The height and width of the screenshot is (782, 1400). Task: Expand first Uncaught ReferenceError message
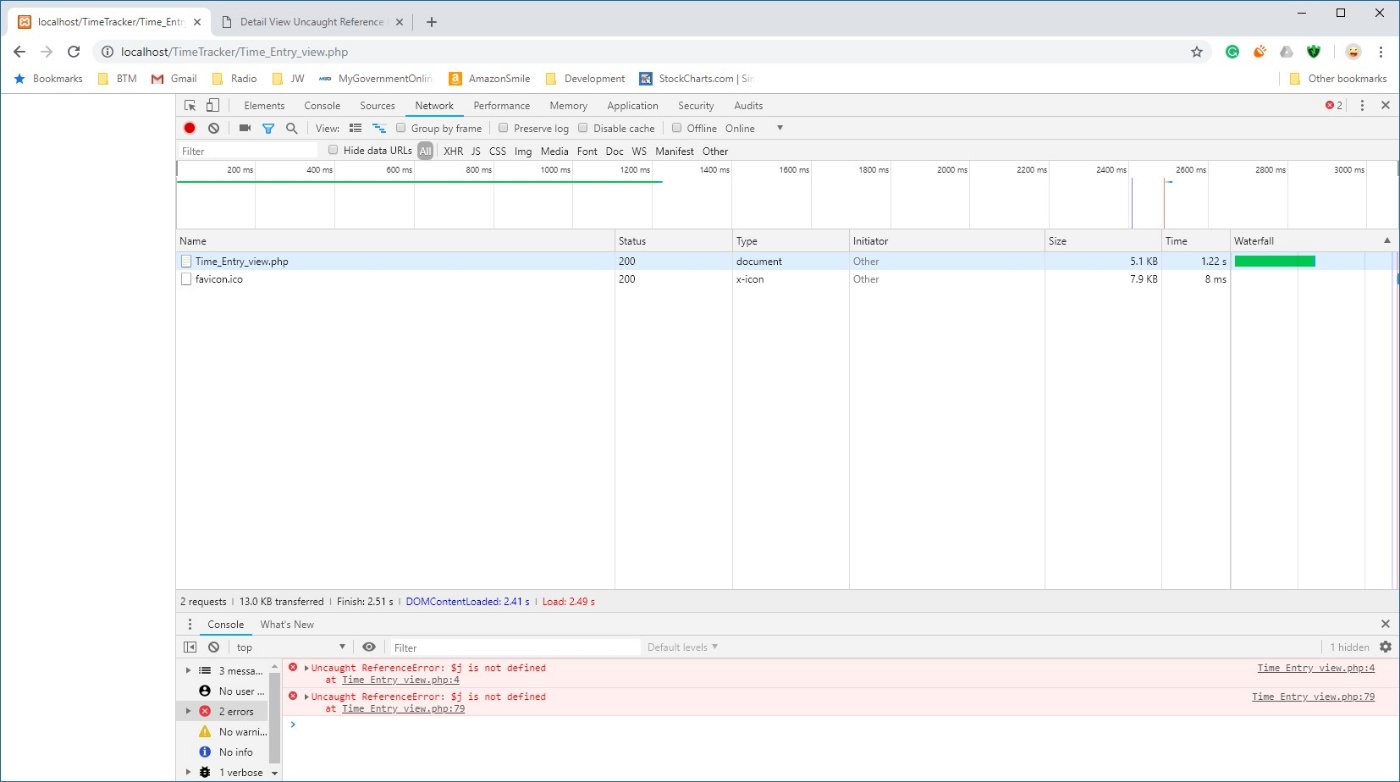[x=307, y=667]
